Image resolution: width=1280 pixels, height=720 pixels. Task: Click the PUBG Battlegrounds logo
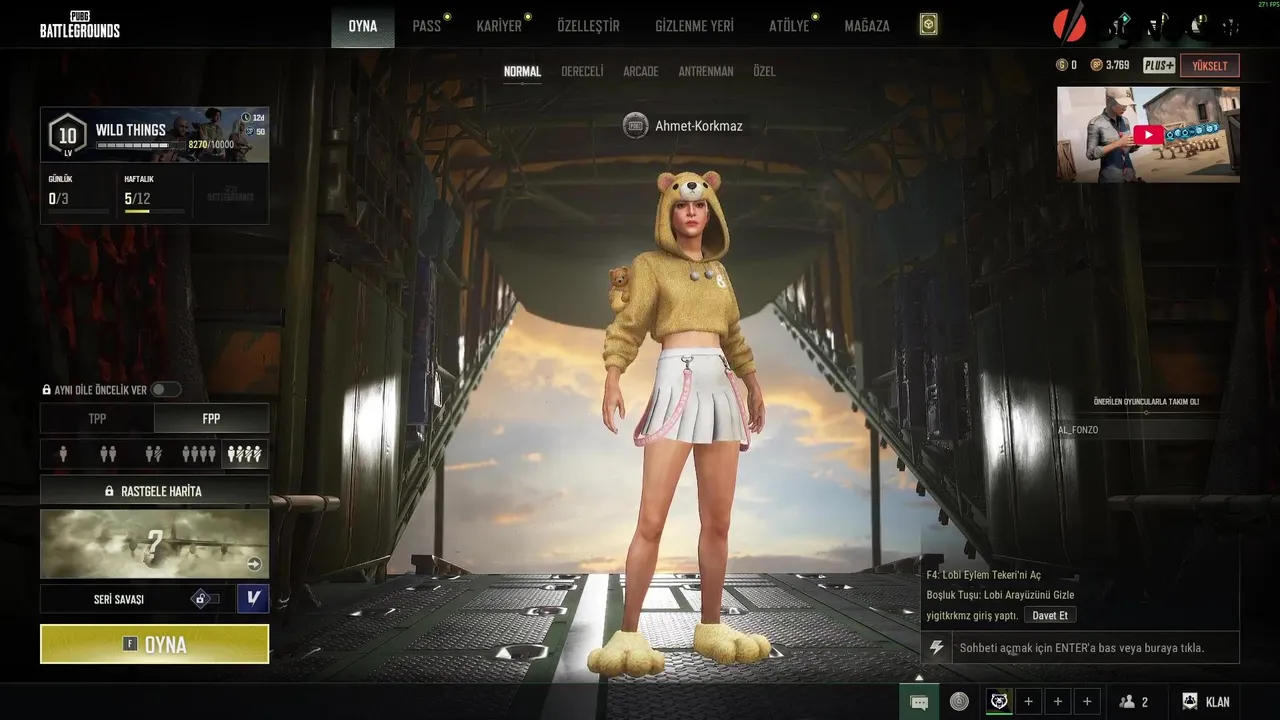tap(80, 24)
